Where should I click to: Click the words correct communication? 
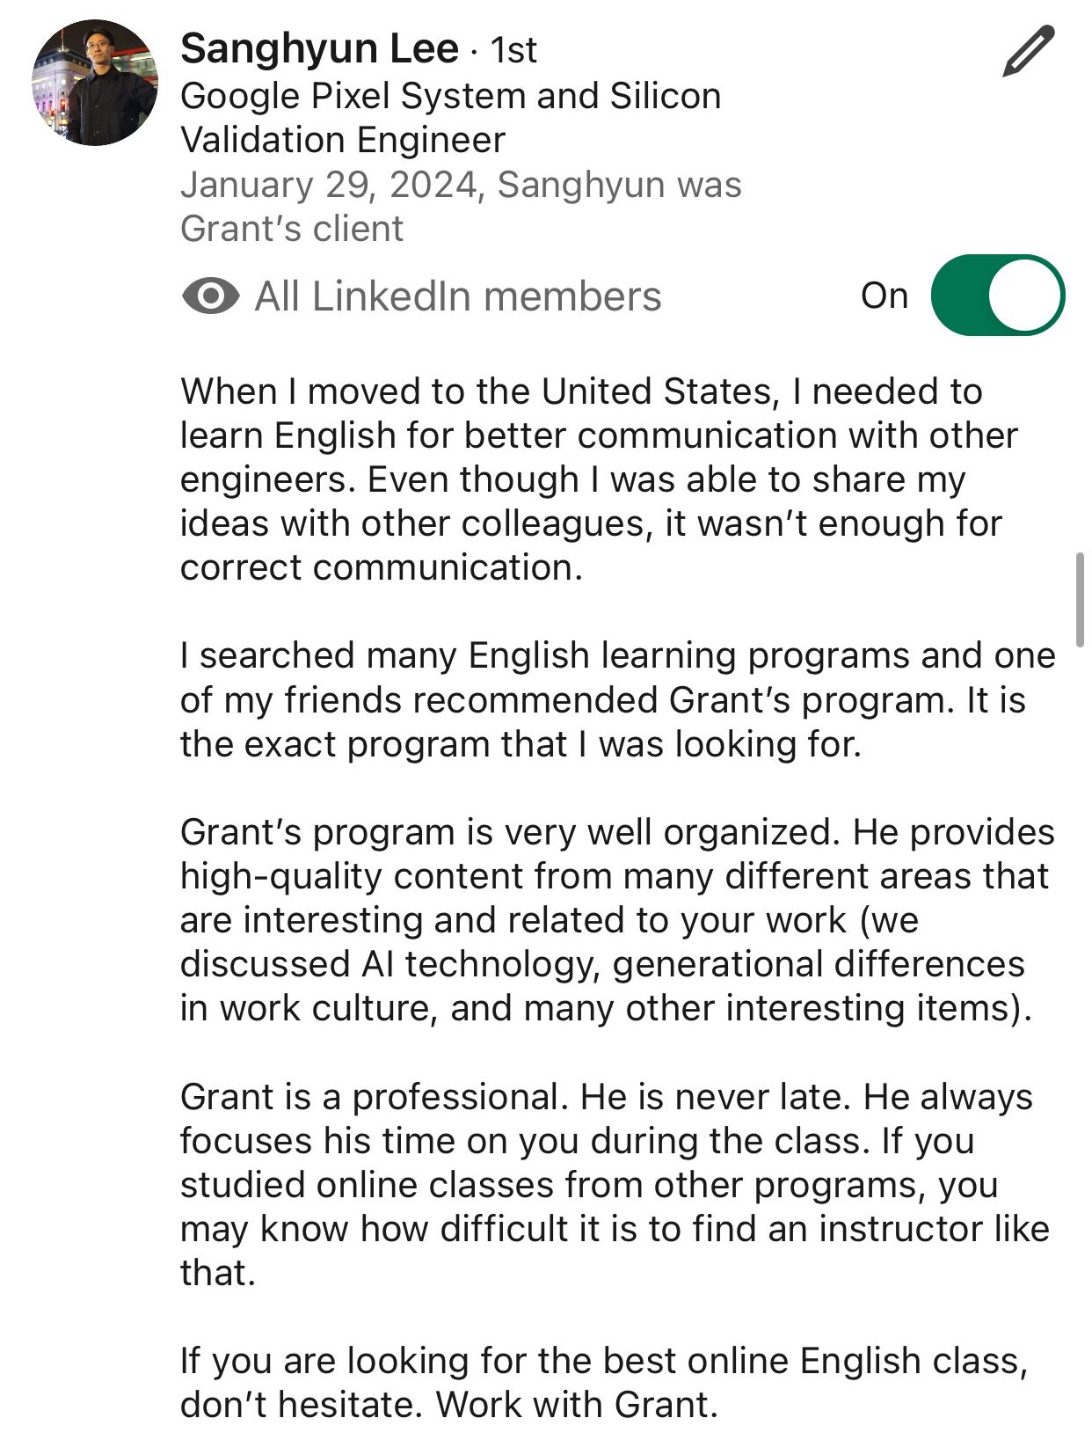pyautogui.click(x=381, y=568)
